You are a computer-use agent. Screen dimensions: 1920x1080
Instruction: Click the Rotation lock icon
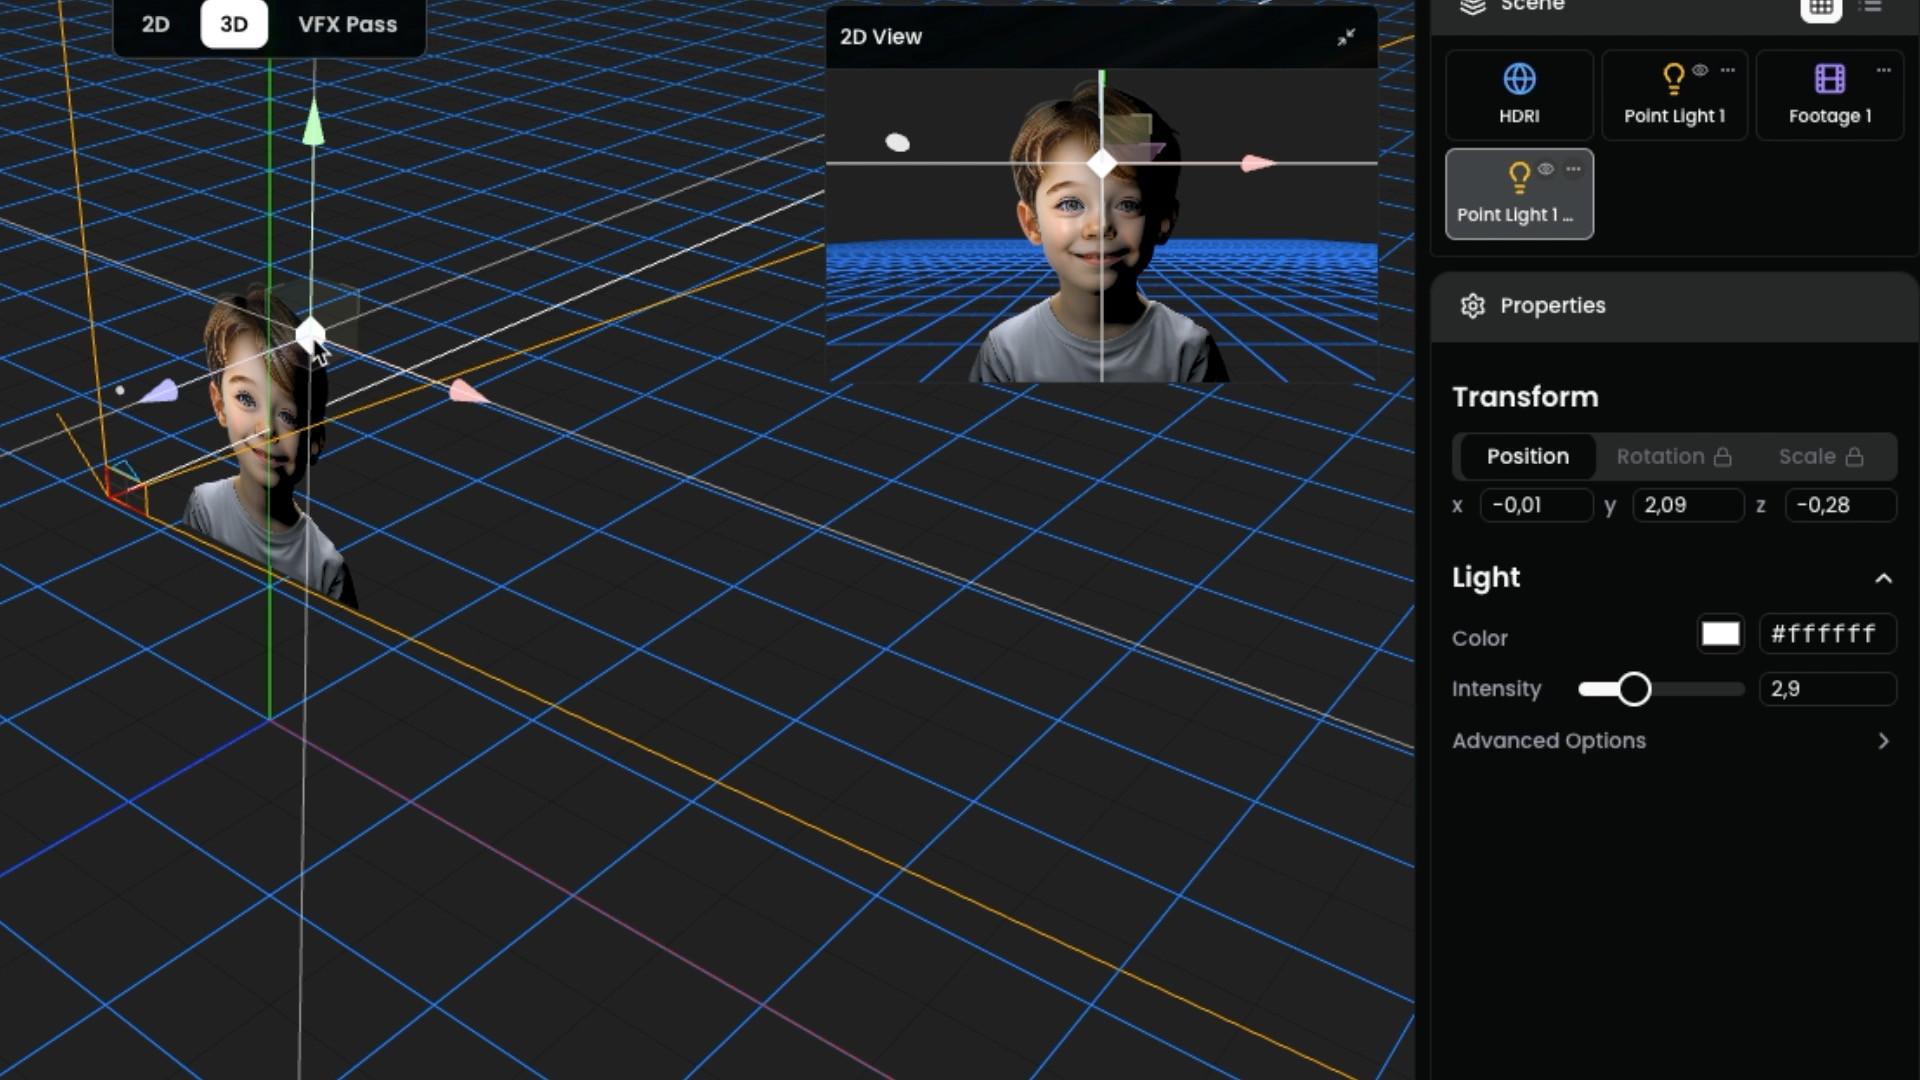[x=1722, y=457]
